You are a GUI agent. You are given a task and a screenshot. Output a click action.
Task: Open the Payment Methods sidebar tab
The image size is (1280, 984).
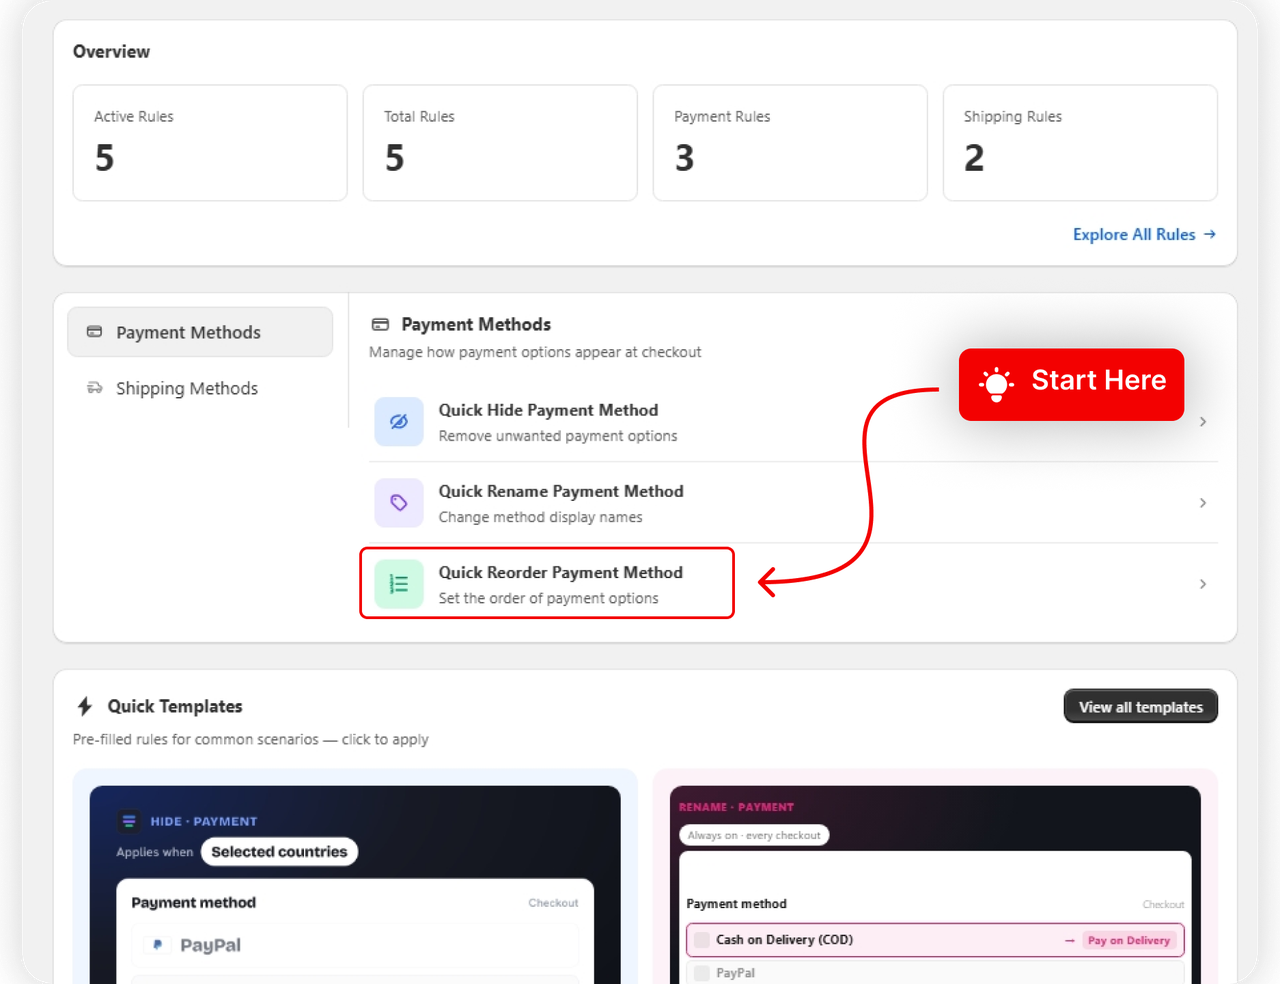click(200, 332)
